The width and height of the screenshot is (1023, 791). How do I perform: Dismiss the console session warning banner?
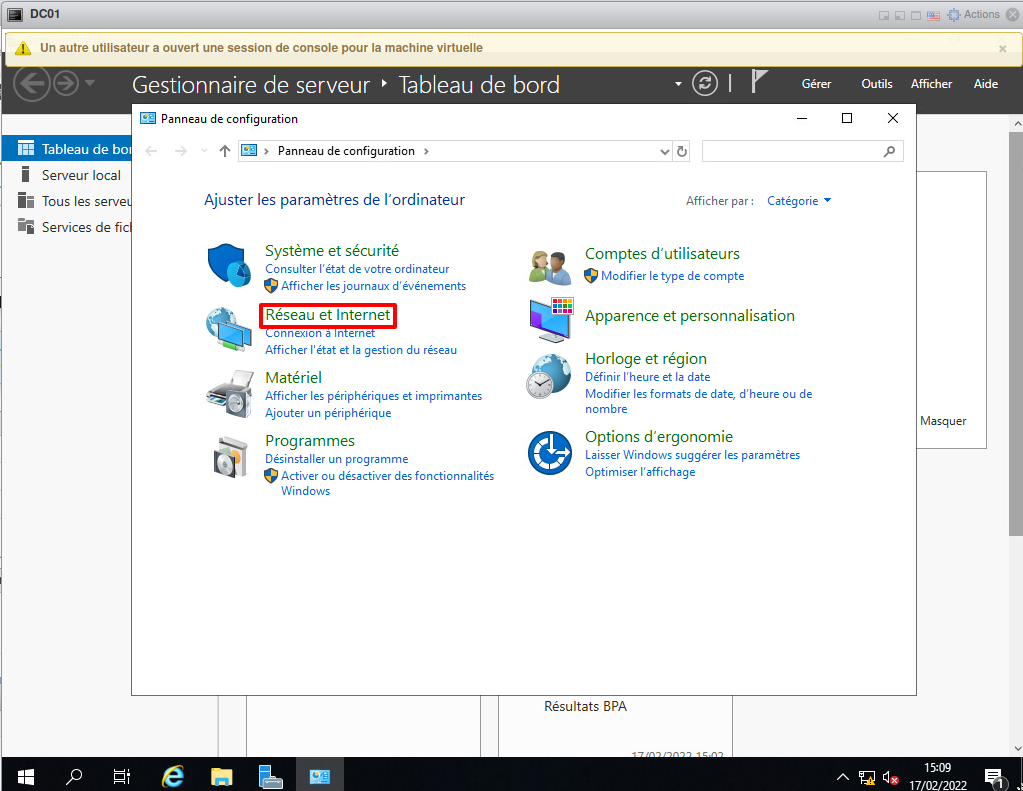[x=1002, y=48]
